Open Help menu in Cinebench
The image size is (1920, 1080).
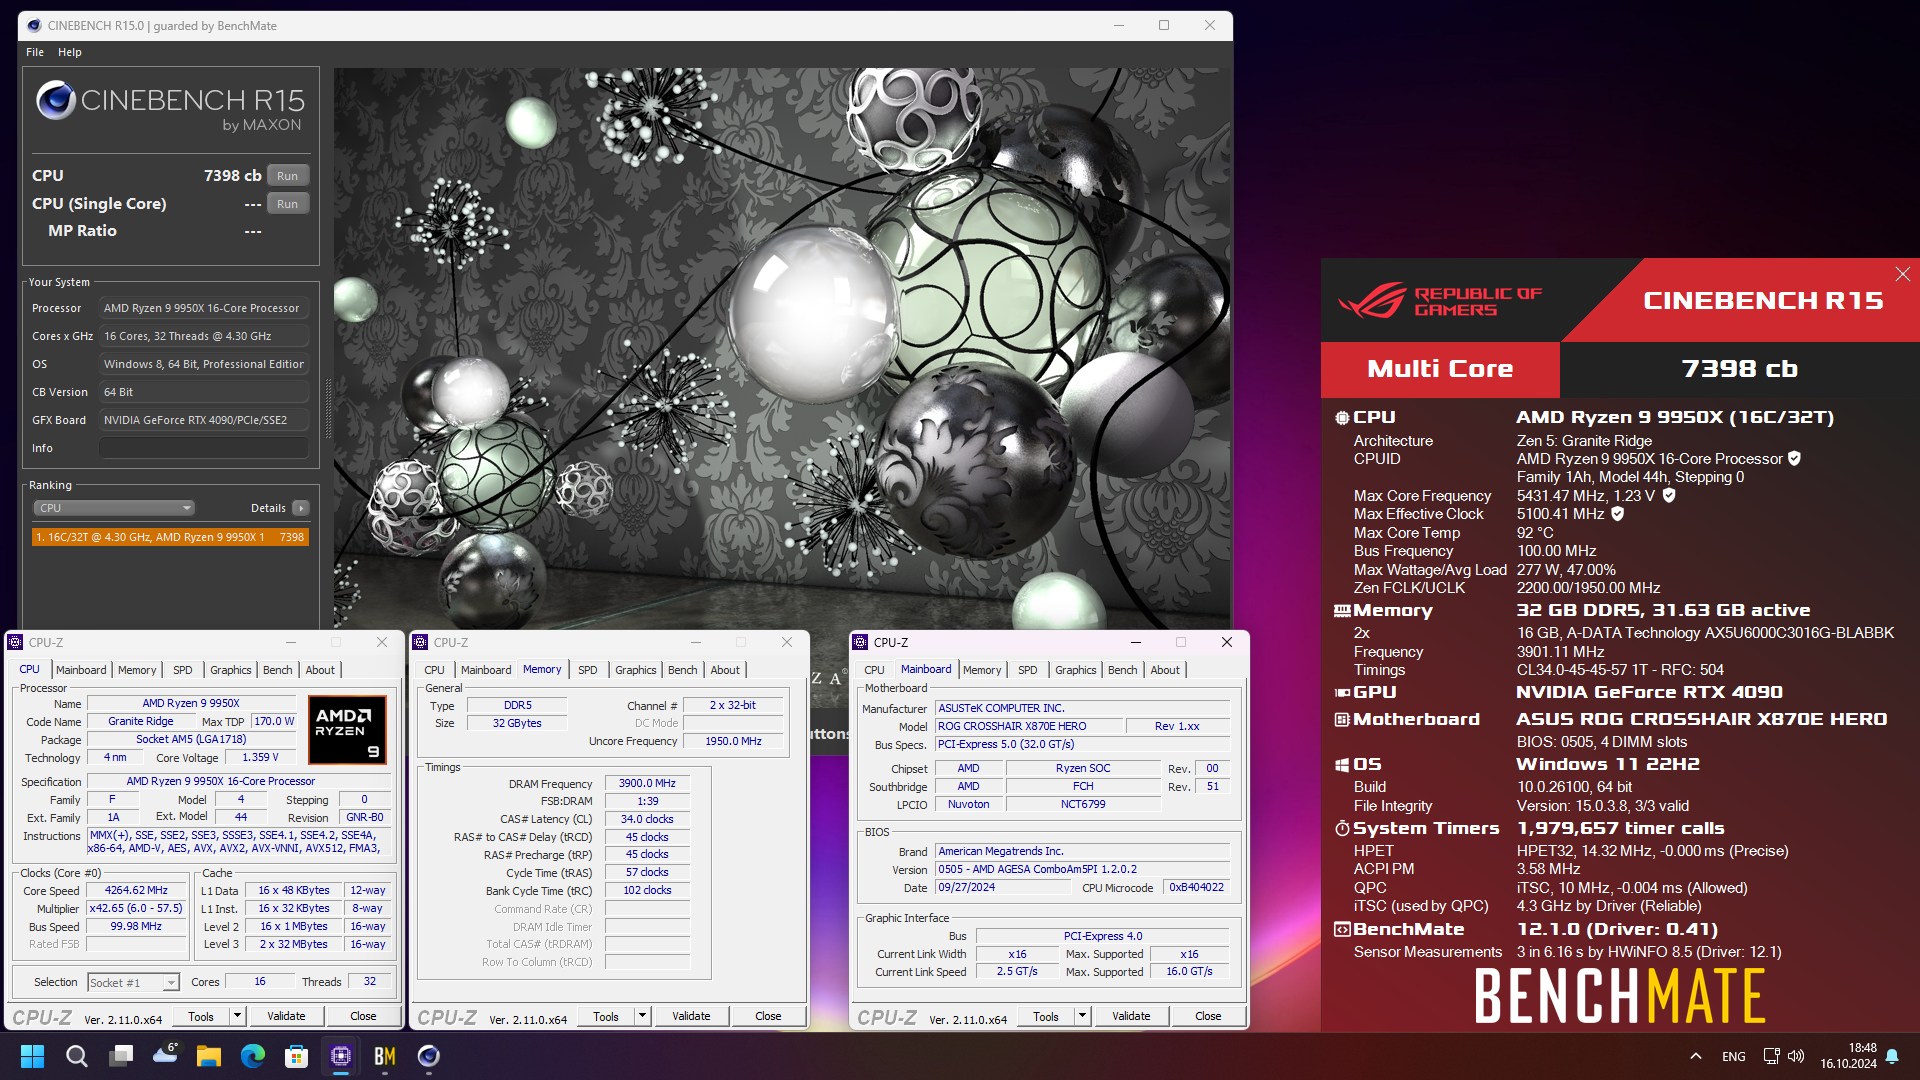coord(70,52)
